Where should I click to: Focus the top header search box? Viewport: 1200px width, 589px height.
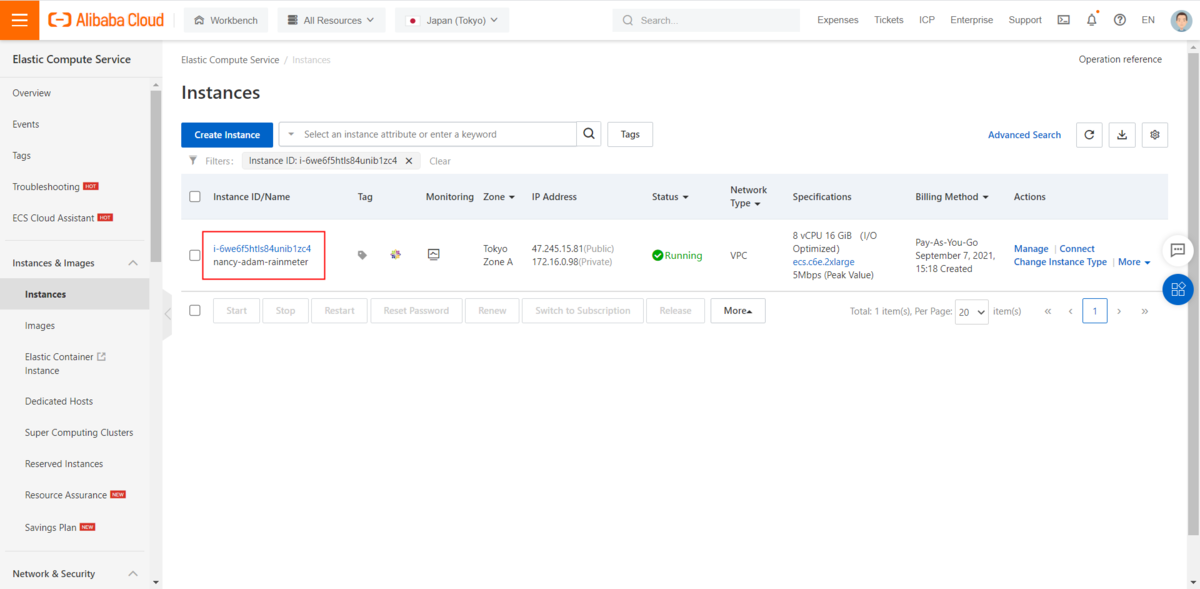click(706, 20)
